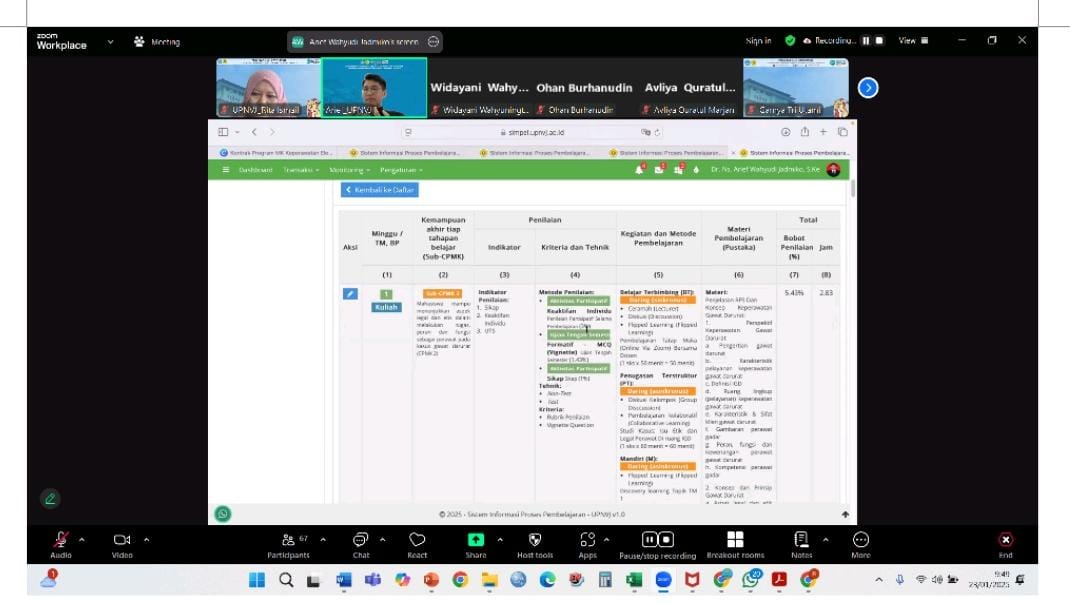The image size is (1080, 604).
Task: Expand video options arrow next to Video
Action: pyautogui.click(x=146, y=540)
